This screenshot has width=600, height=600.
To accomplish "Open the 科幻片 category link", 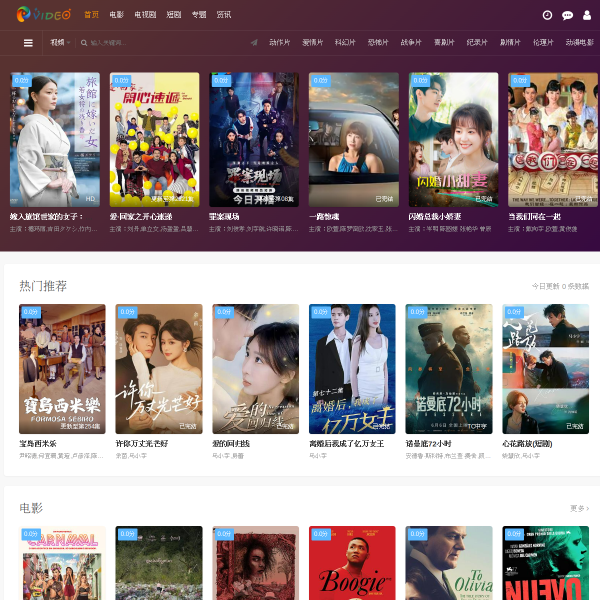I will [x=345, y=42].
